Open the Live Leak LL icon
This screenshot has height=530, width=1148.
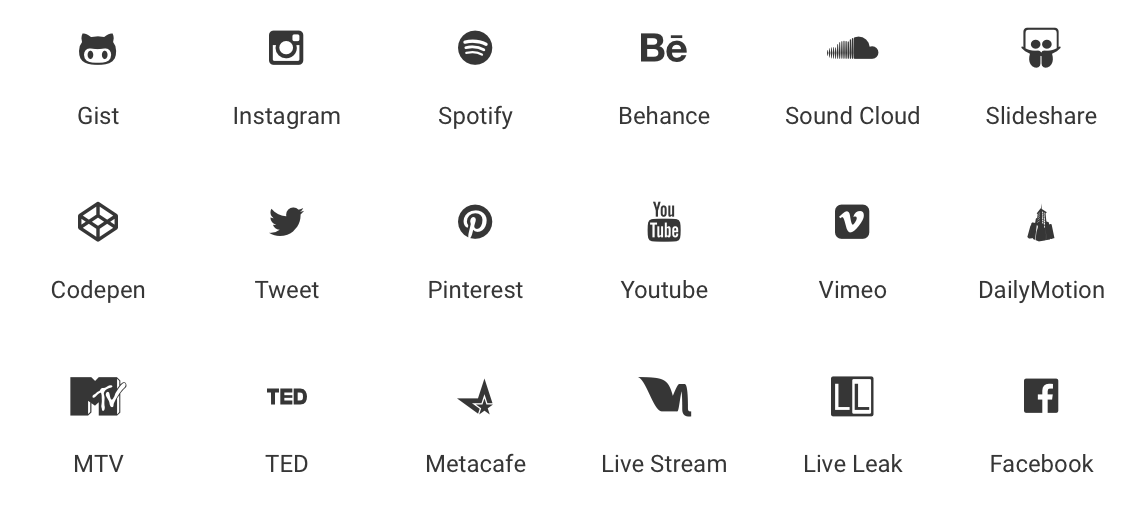(x=852, y=396)
